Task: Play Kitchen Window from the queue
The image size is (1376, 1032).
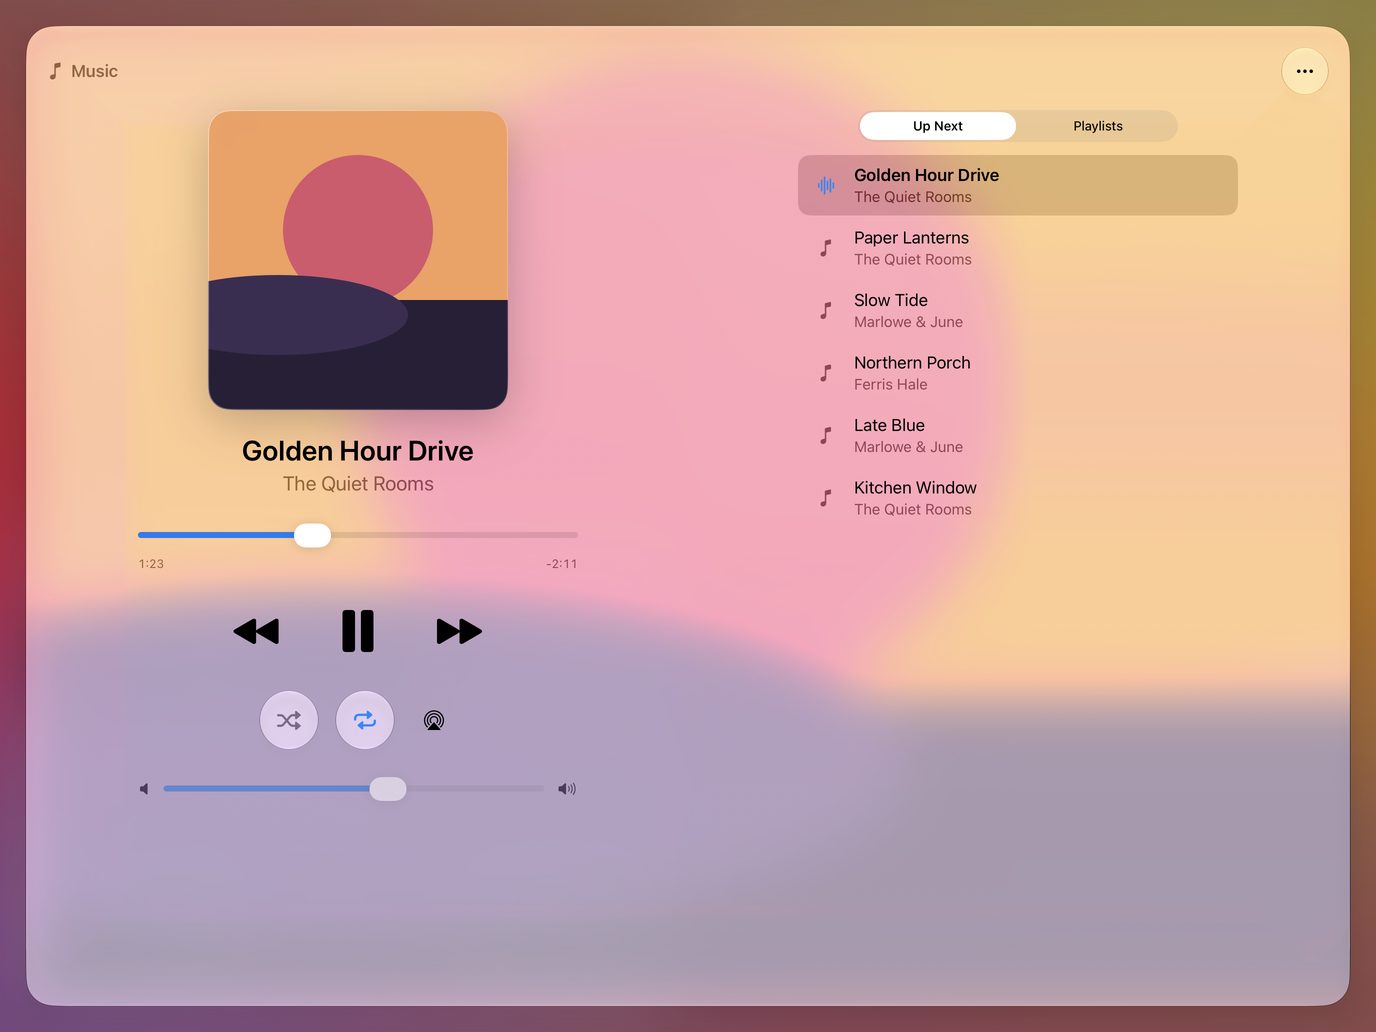Action: tap(1018, 498)
